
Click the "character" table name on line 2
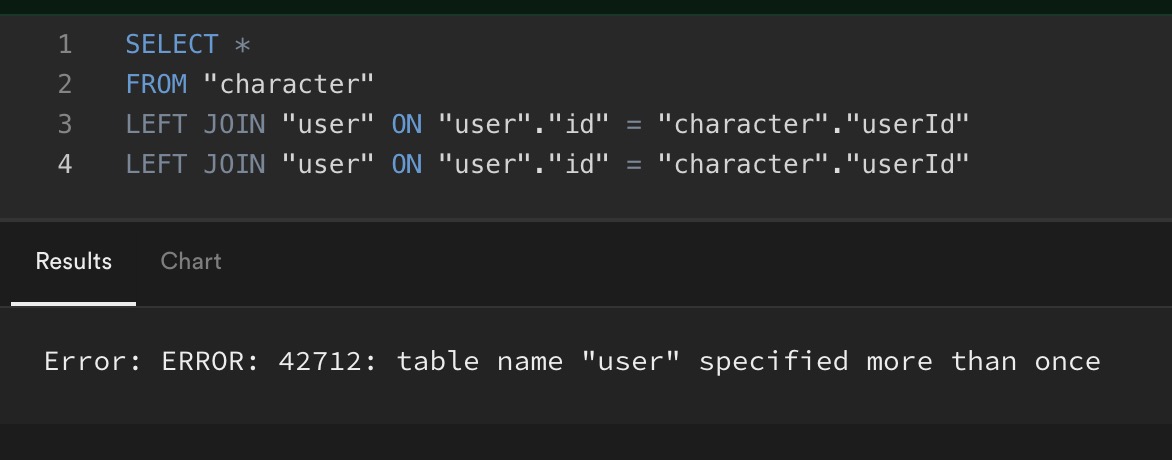pyautogui.click(x=289, y=84)
